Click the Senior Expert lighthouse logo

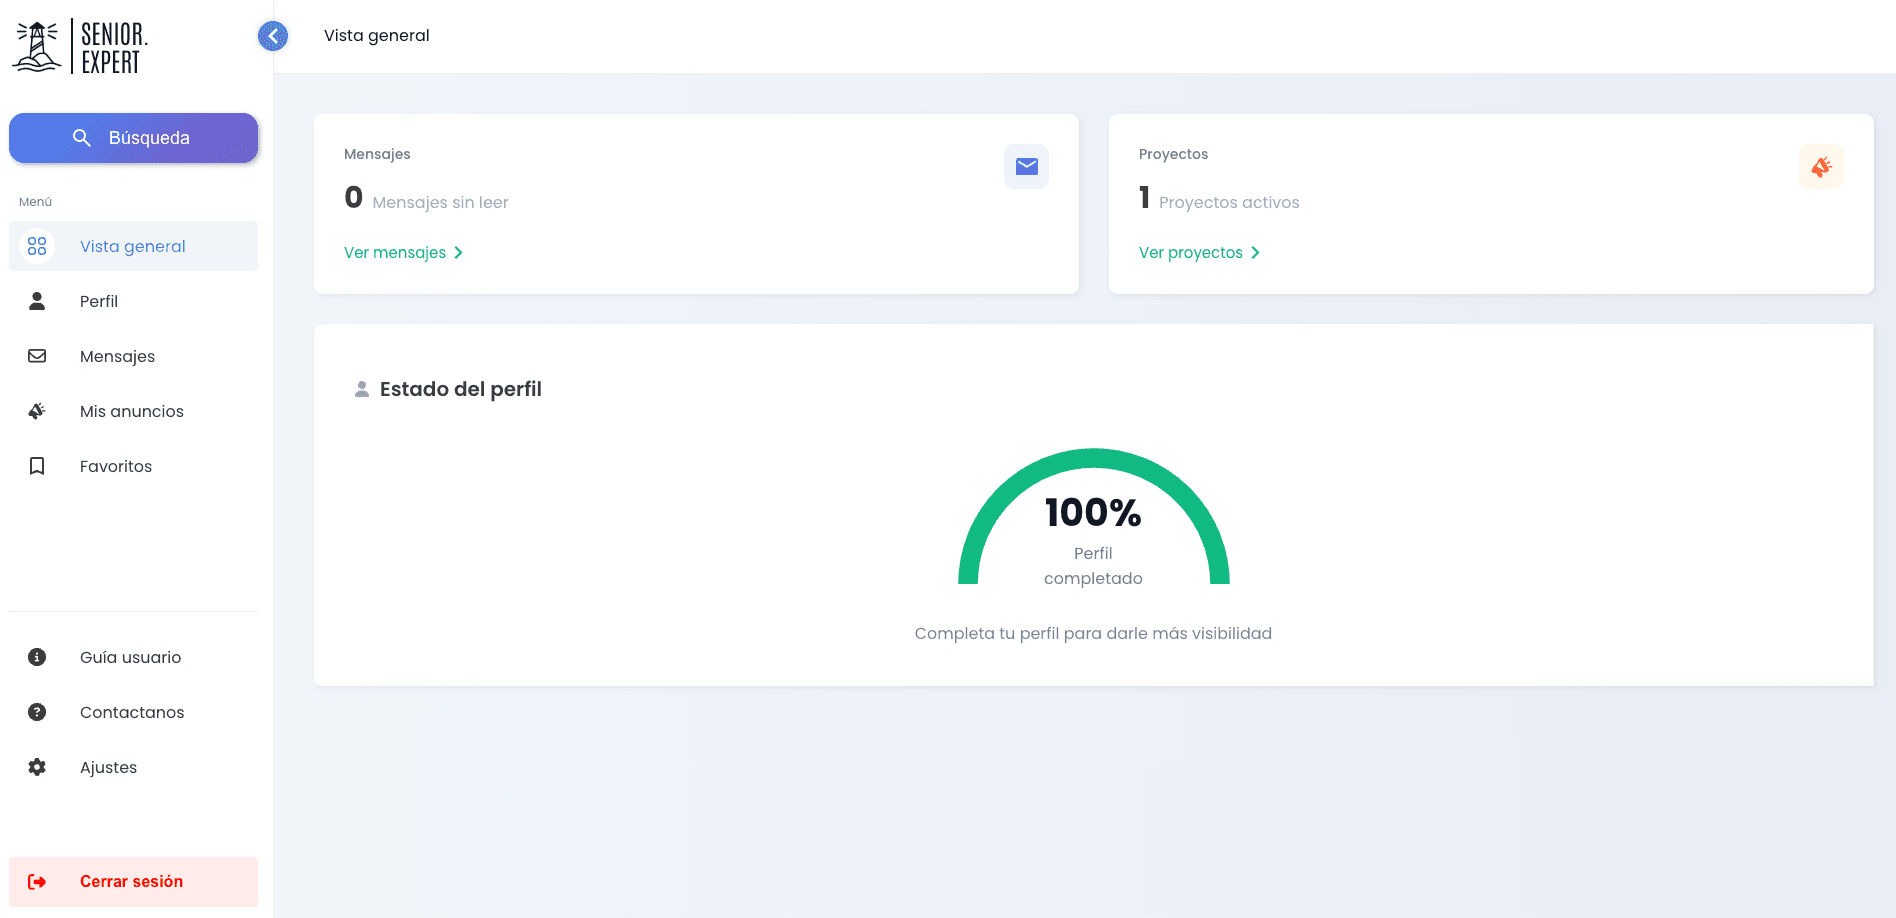80,47
